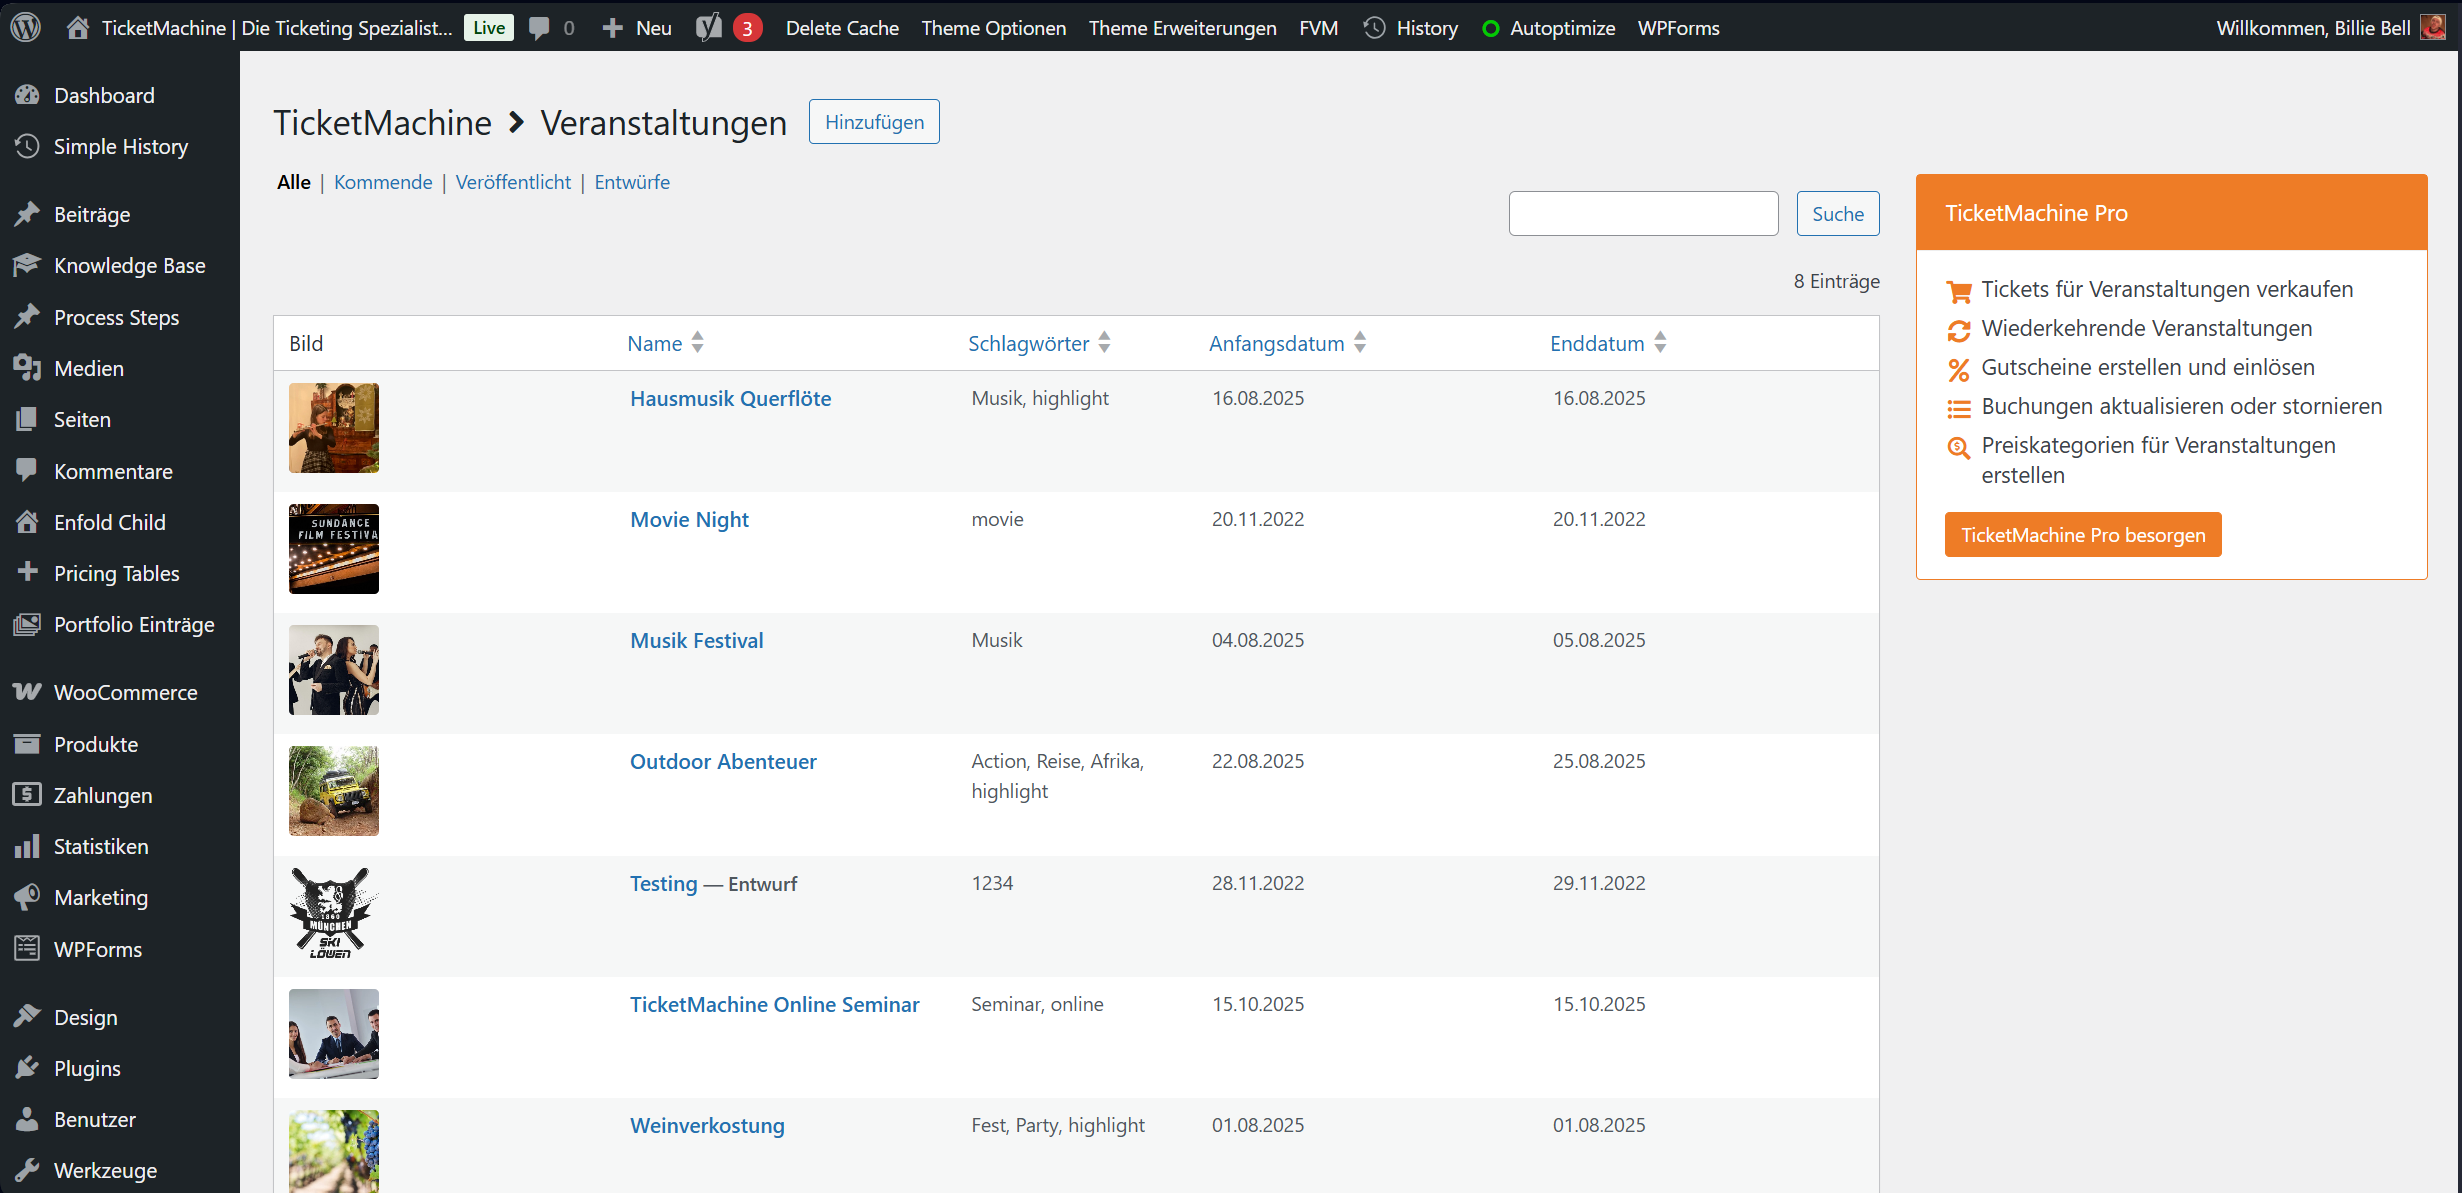The image size is (2462, 1193).
Task: Click the Zahlungen dollar icon
Action: tap(27, 795)
